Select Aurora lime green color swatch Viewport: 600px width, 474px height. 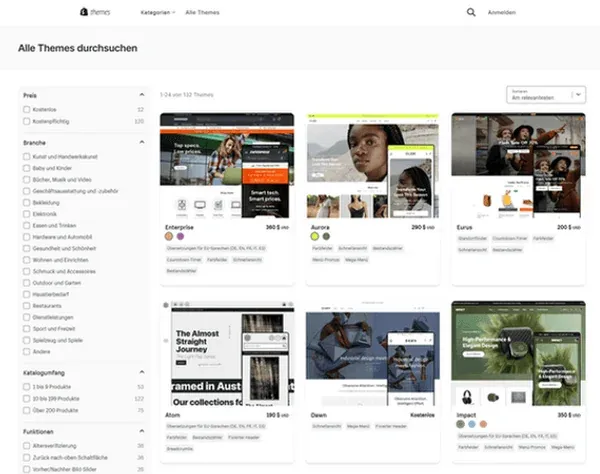point(315,236)
